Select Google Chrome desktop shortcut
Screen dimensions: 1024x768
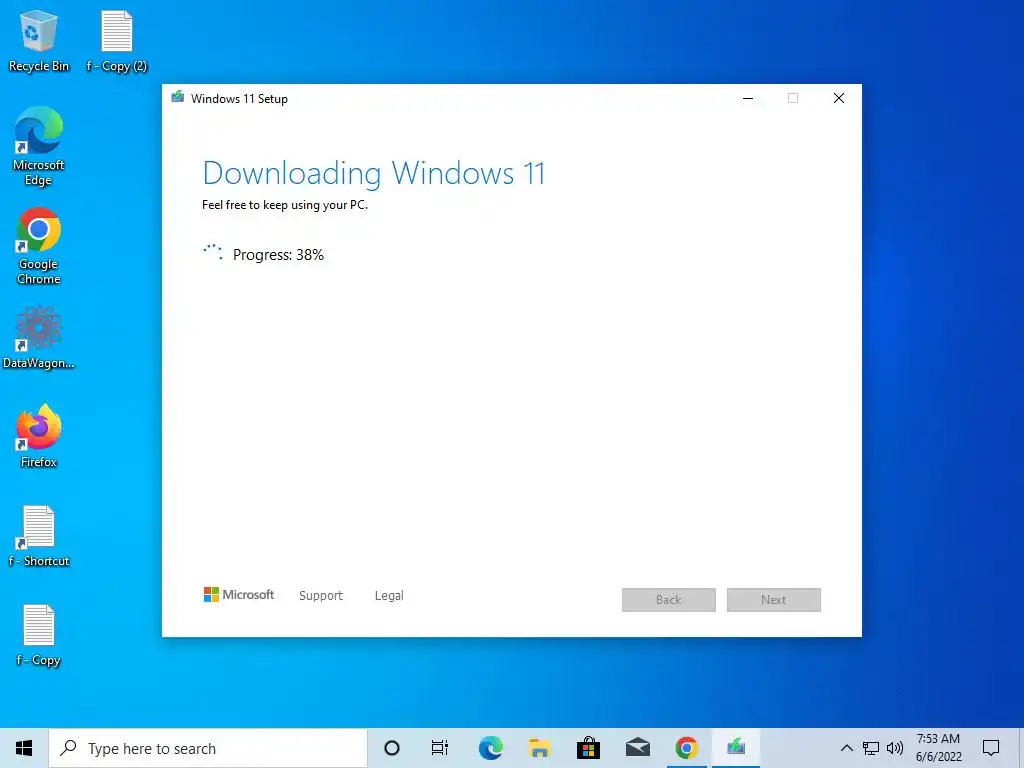(39, 246)
